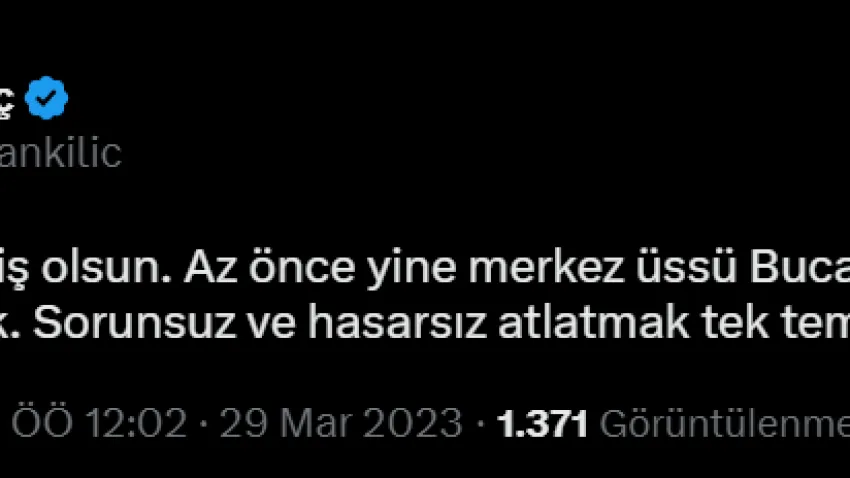Viewport: 850px width, 478px height.
Task: Click the word "merkez" in tweet
Action: (x=546, y=268)
